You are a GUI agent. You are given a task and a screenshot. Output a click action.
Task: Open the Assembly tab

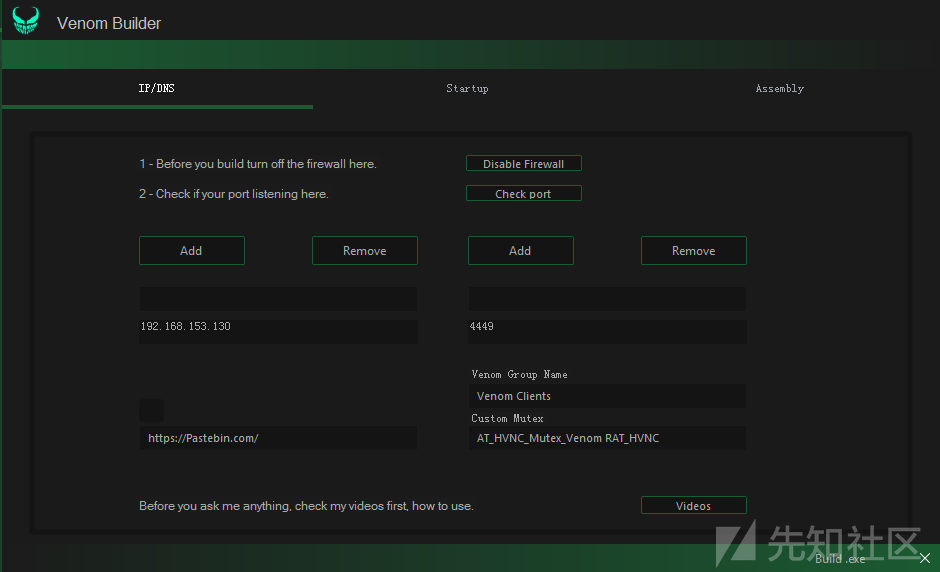(x=779, y=88)
